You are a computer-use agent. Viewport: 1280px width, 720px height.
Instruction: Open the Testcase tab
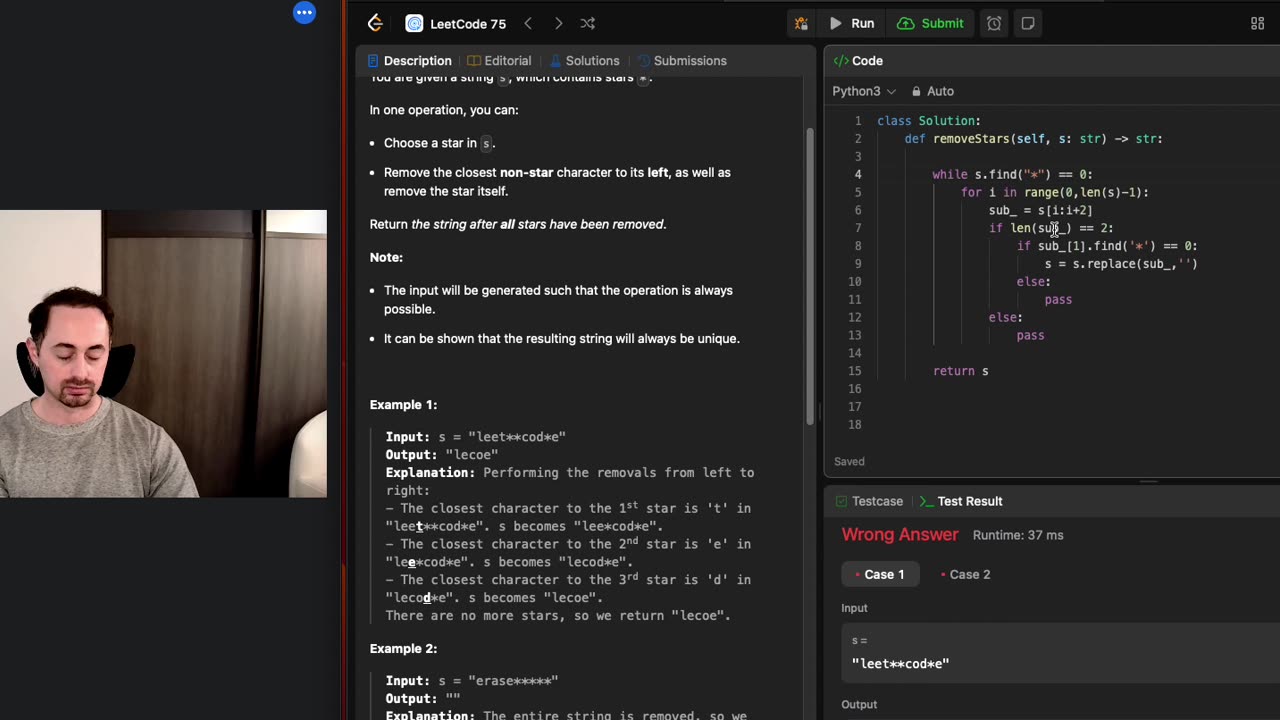(x=868, y=501)
